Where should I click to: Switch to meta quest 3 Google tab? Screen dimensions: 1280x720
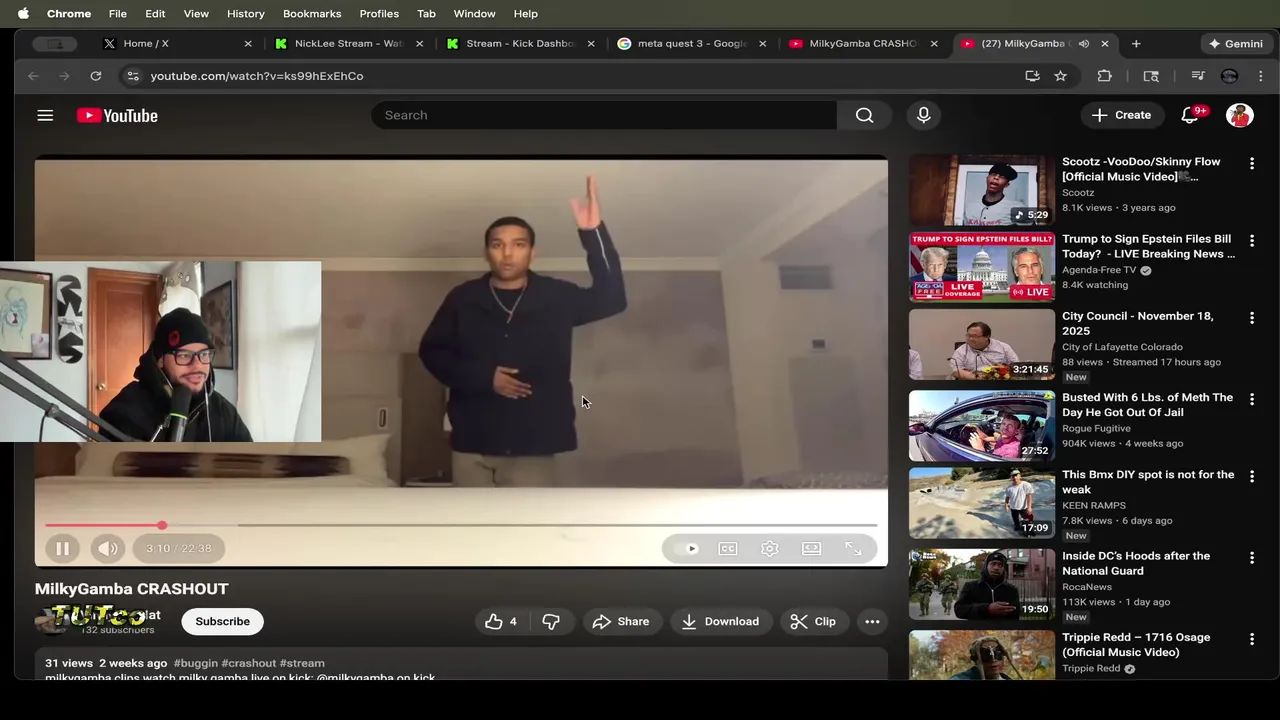[692, 44]
